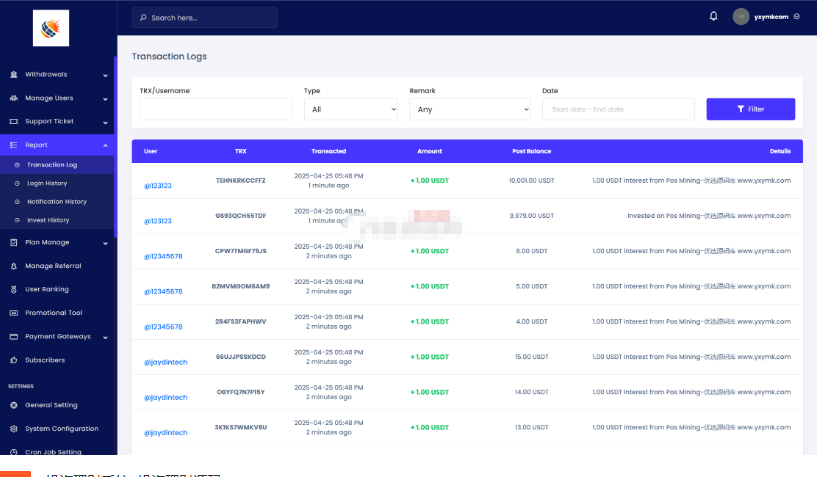This screenshot has width=819, height=477.
Task: Click the Subscribers sidebar icon
Action: [x=13, y=360]
